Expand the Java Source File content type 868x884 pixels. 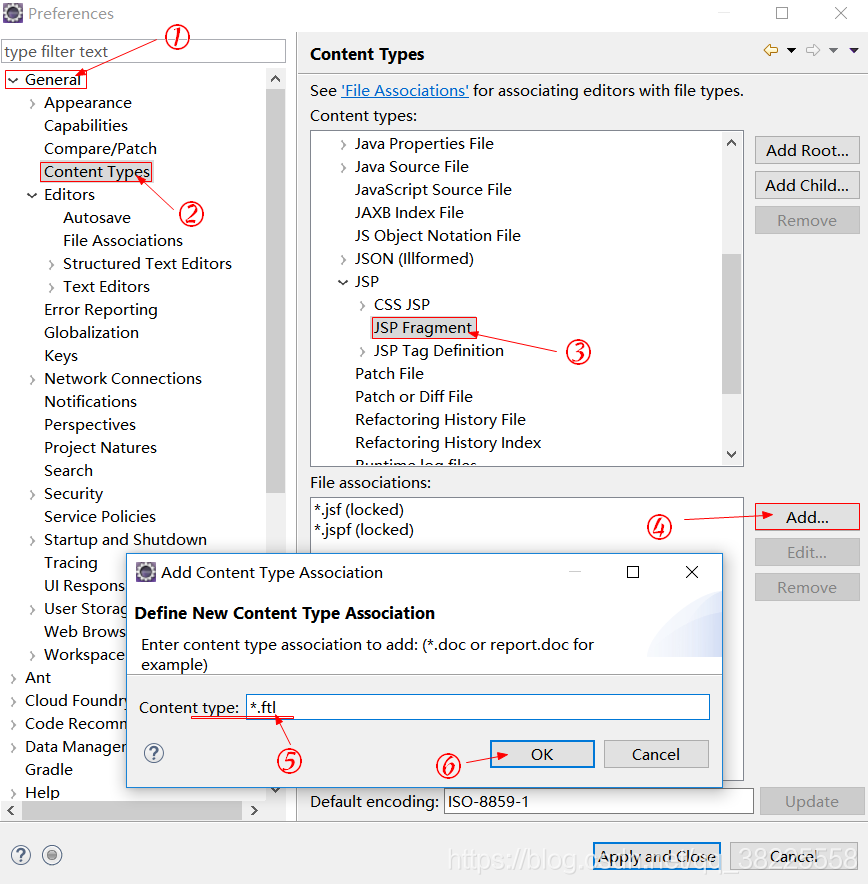point(343,167)
